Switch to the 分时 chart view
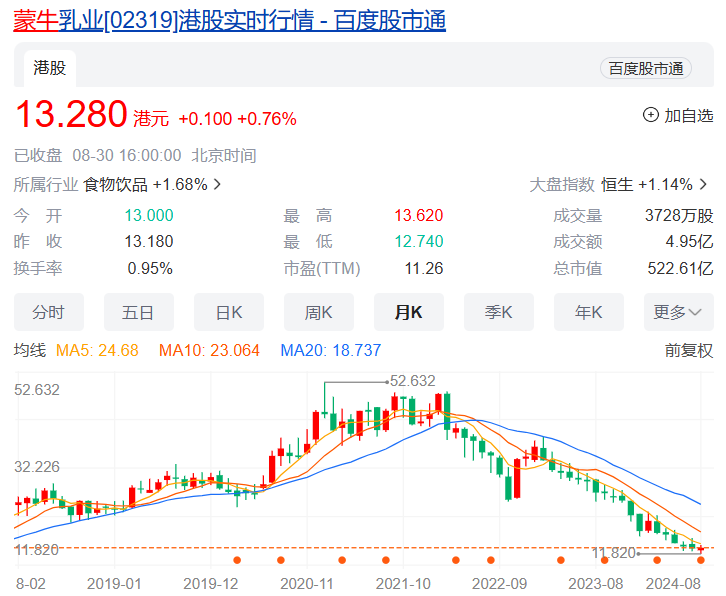This screenshot has width=726, height=596. pos(48,312)
